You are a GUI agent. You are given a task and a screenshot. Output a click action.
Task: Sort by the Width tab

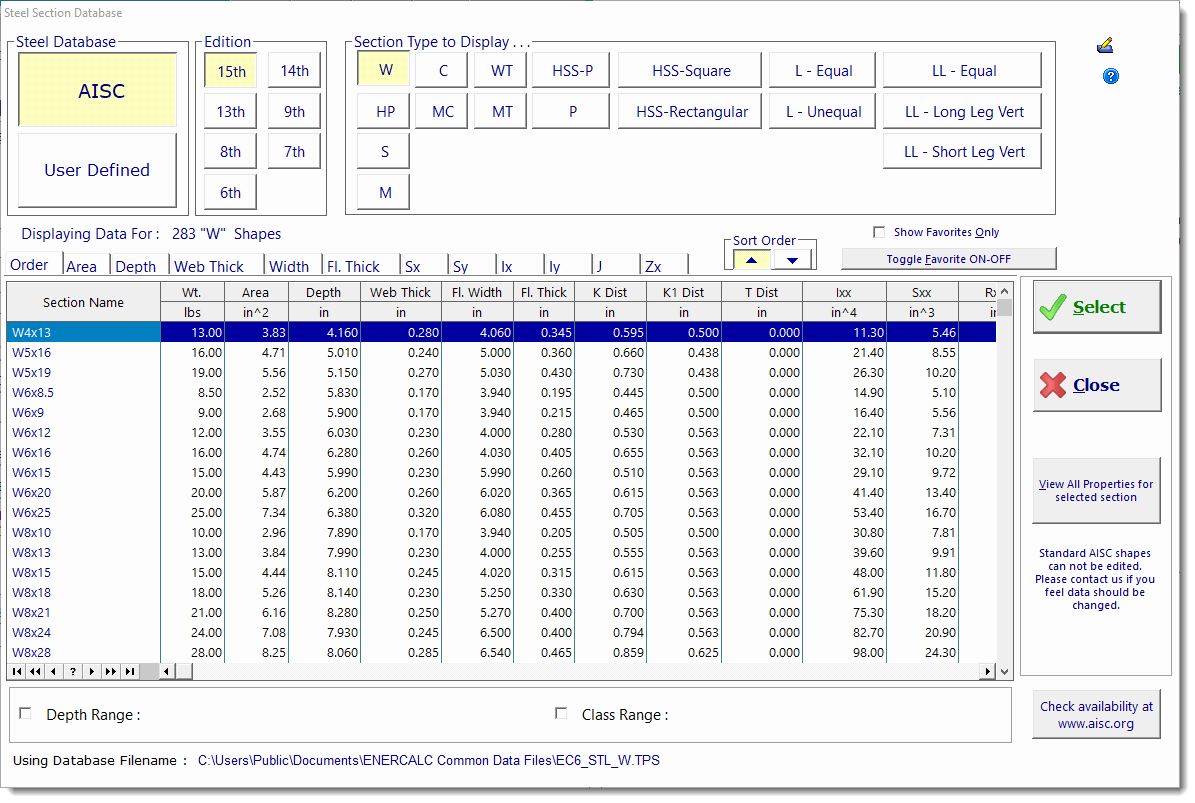[293, 266]
